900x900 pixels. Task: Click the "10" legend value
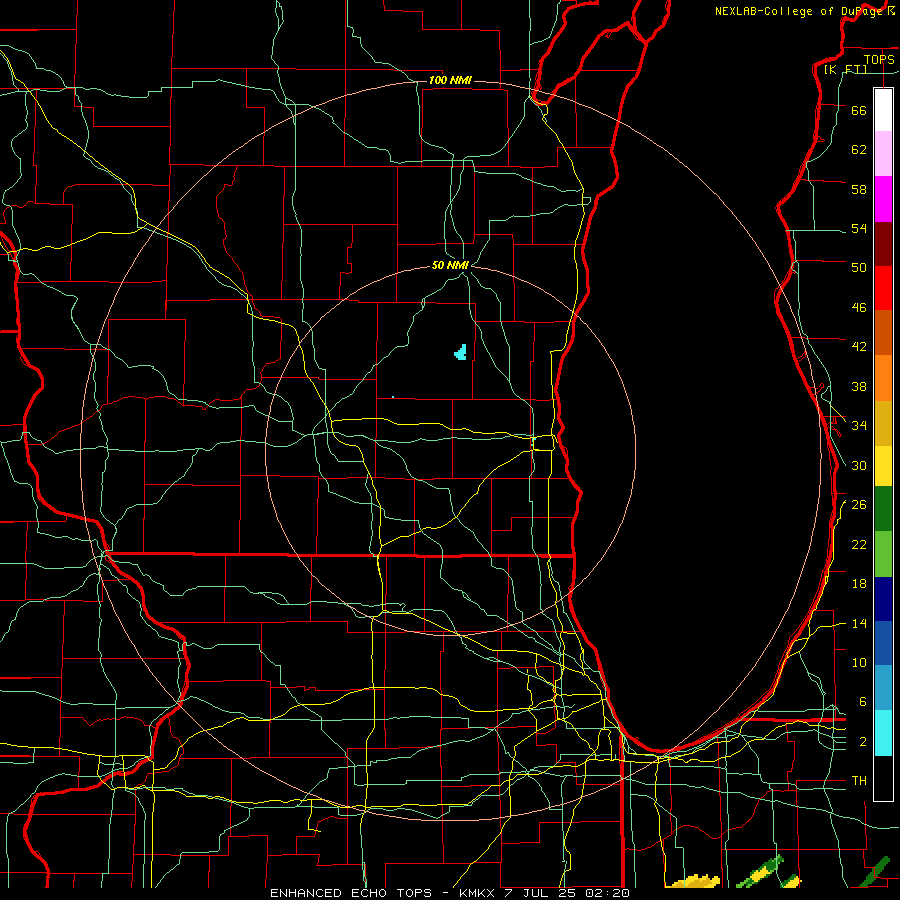(x=859, y=662)
